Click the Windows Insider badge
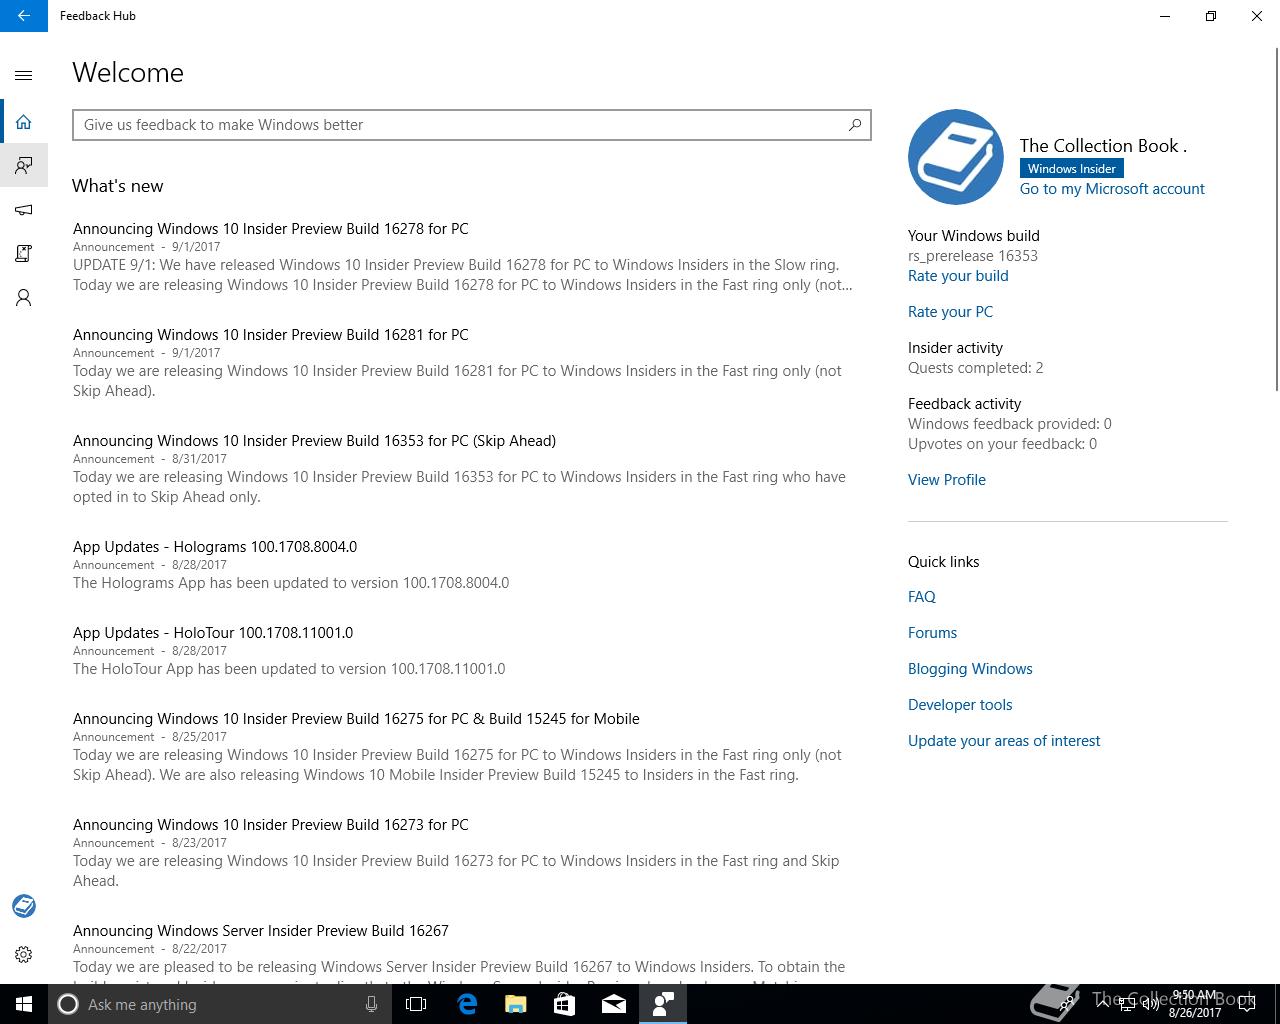Viewport: 1280px width, 1024px height. point(1071,168)
